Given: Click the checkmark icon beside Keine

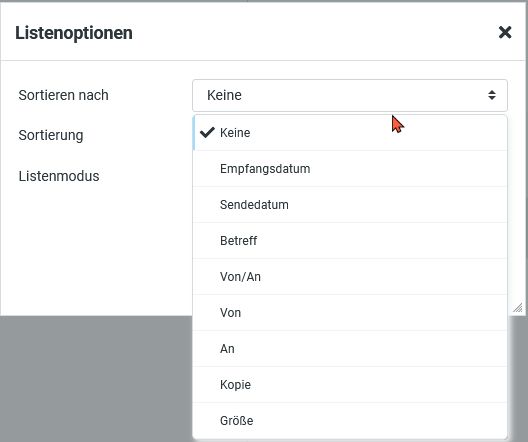Looking at the screenshot, I should [x=207, y=133].
